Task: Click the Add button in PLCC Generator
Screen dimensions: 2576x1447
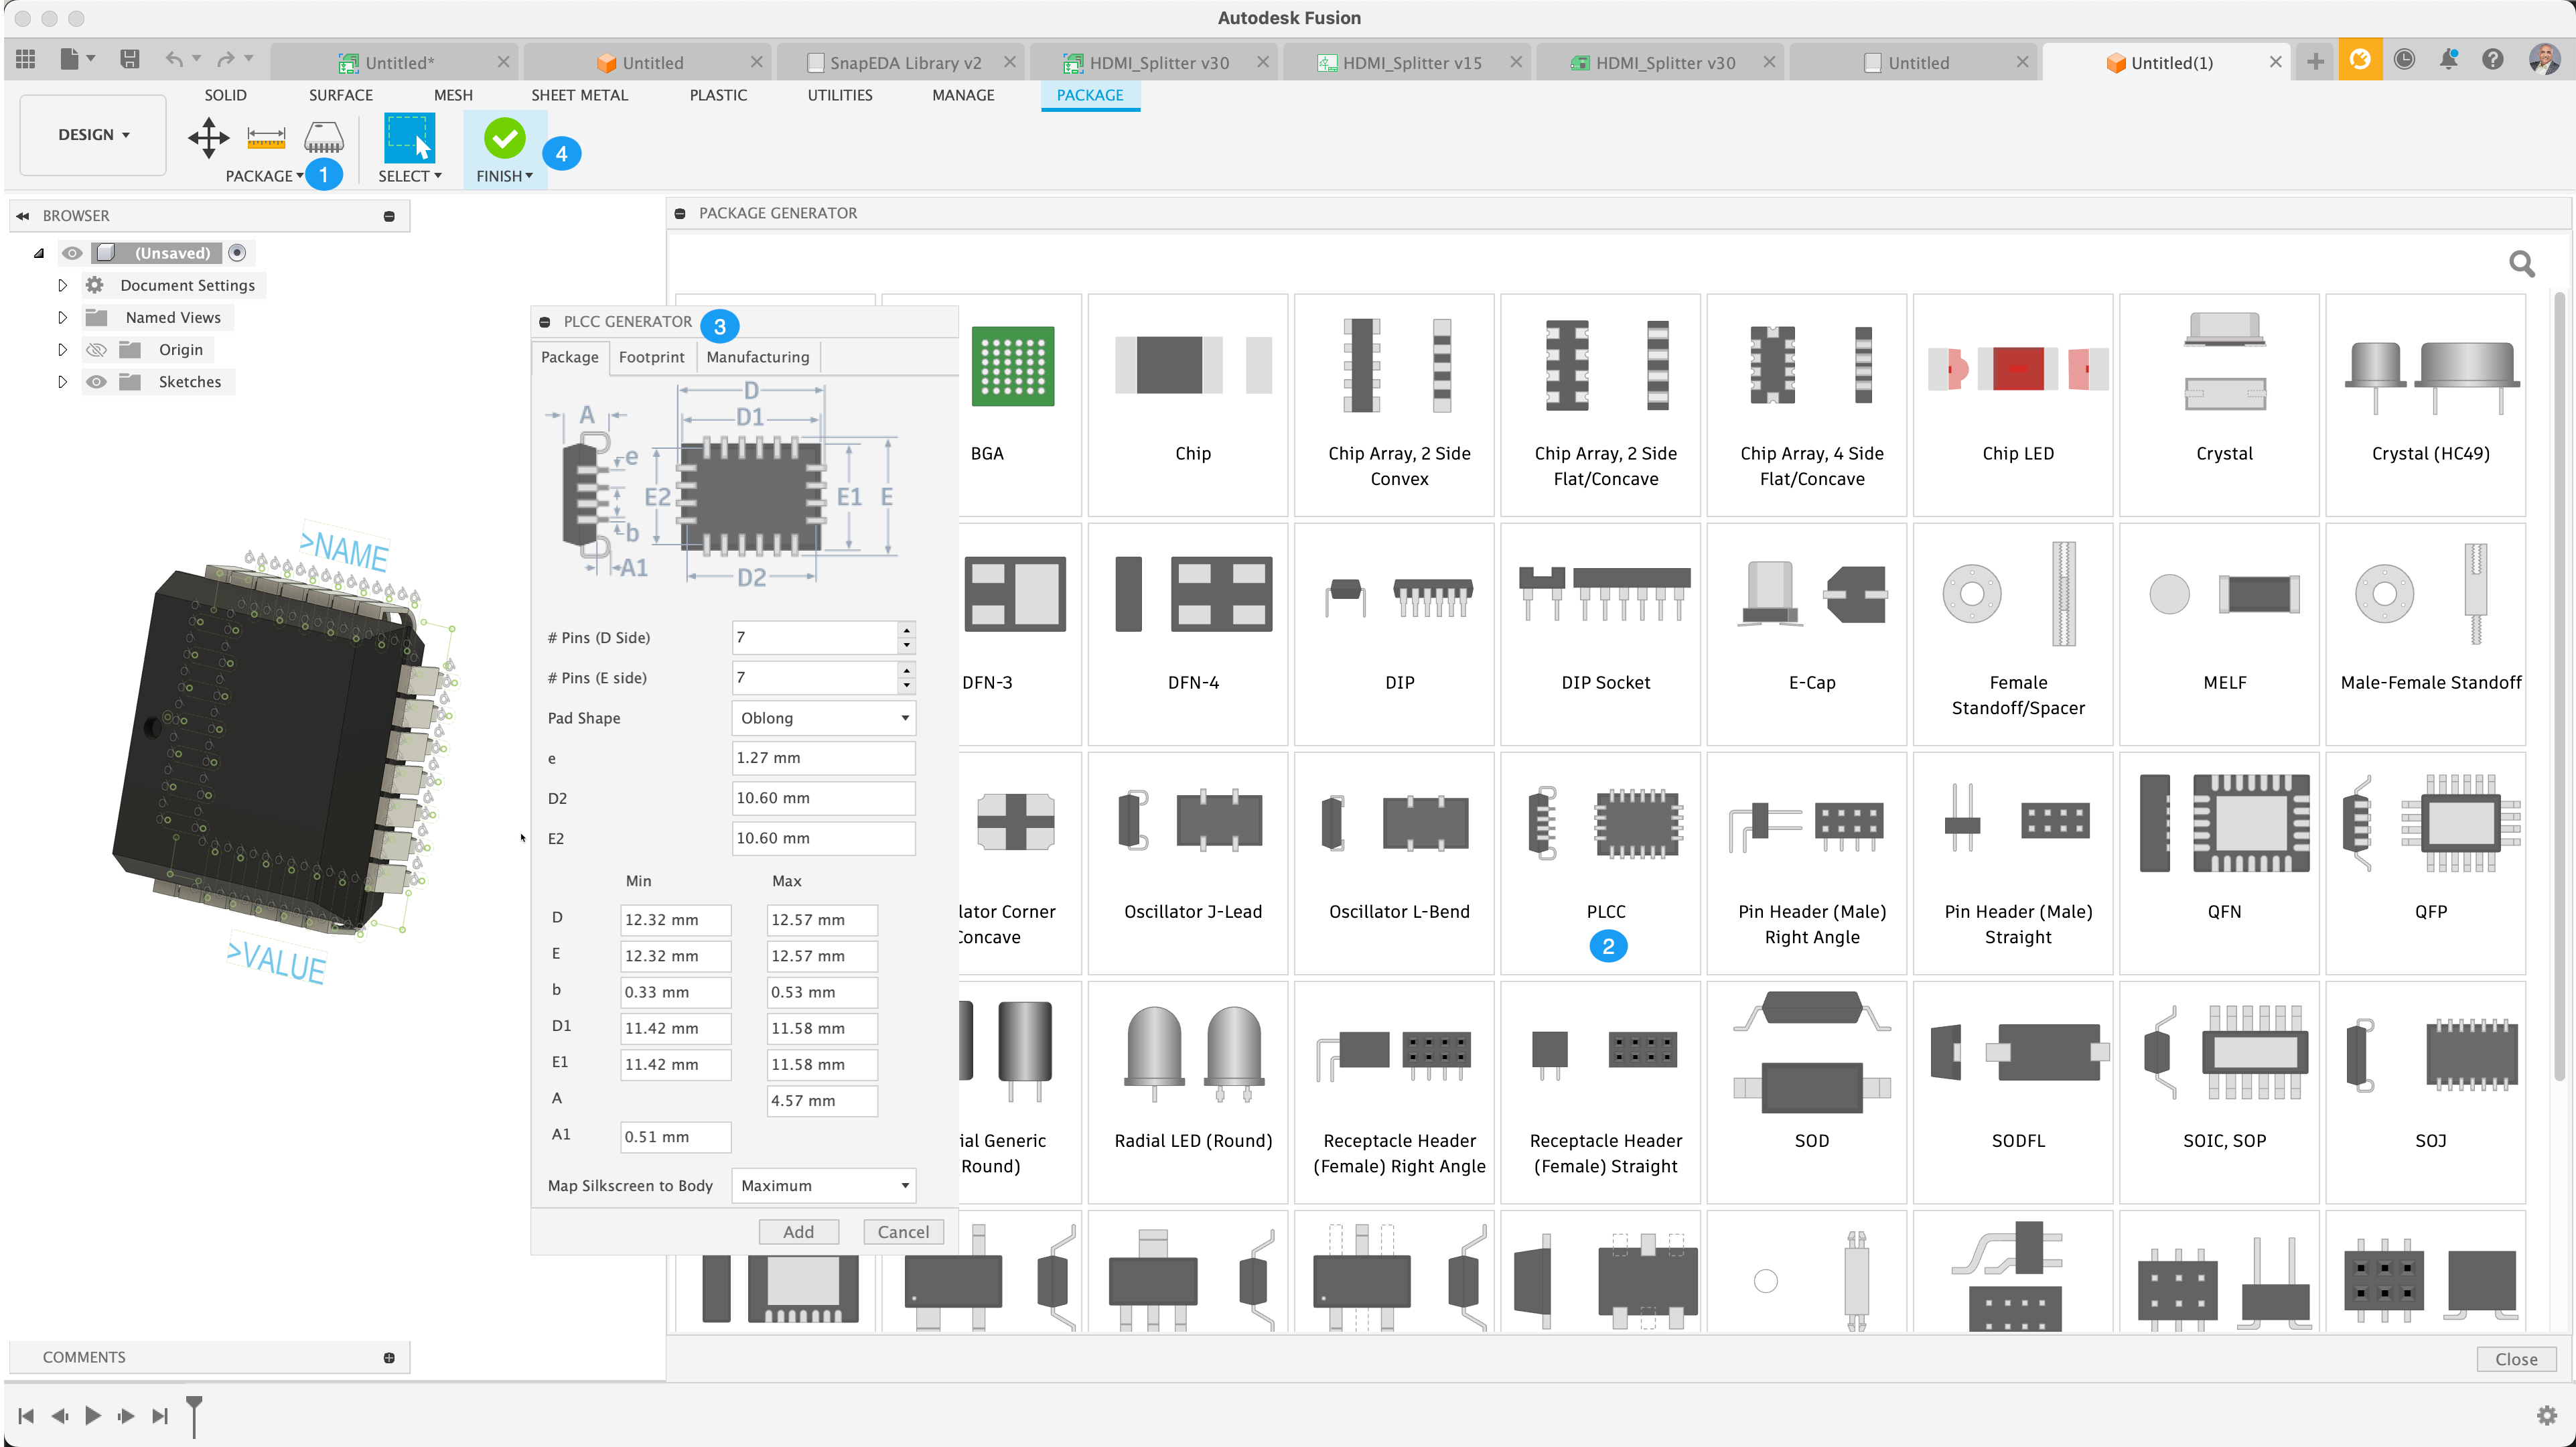Action: pos(798,1231)
